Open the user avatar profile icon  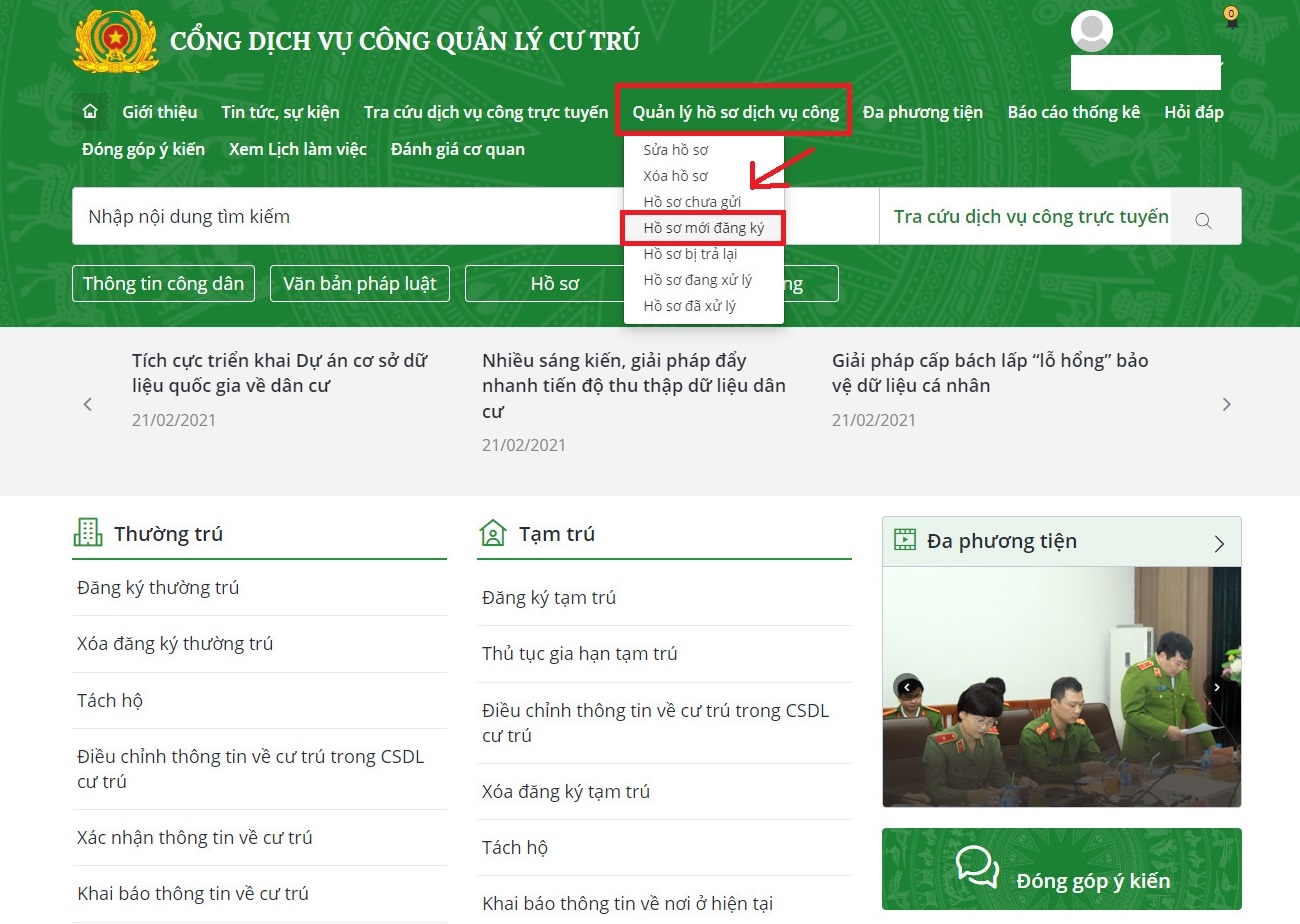click(x=1091, y=30)
